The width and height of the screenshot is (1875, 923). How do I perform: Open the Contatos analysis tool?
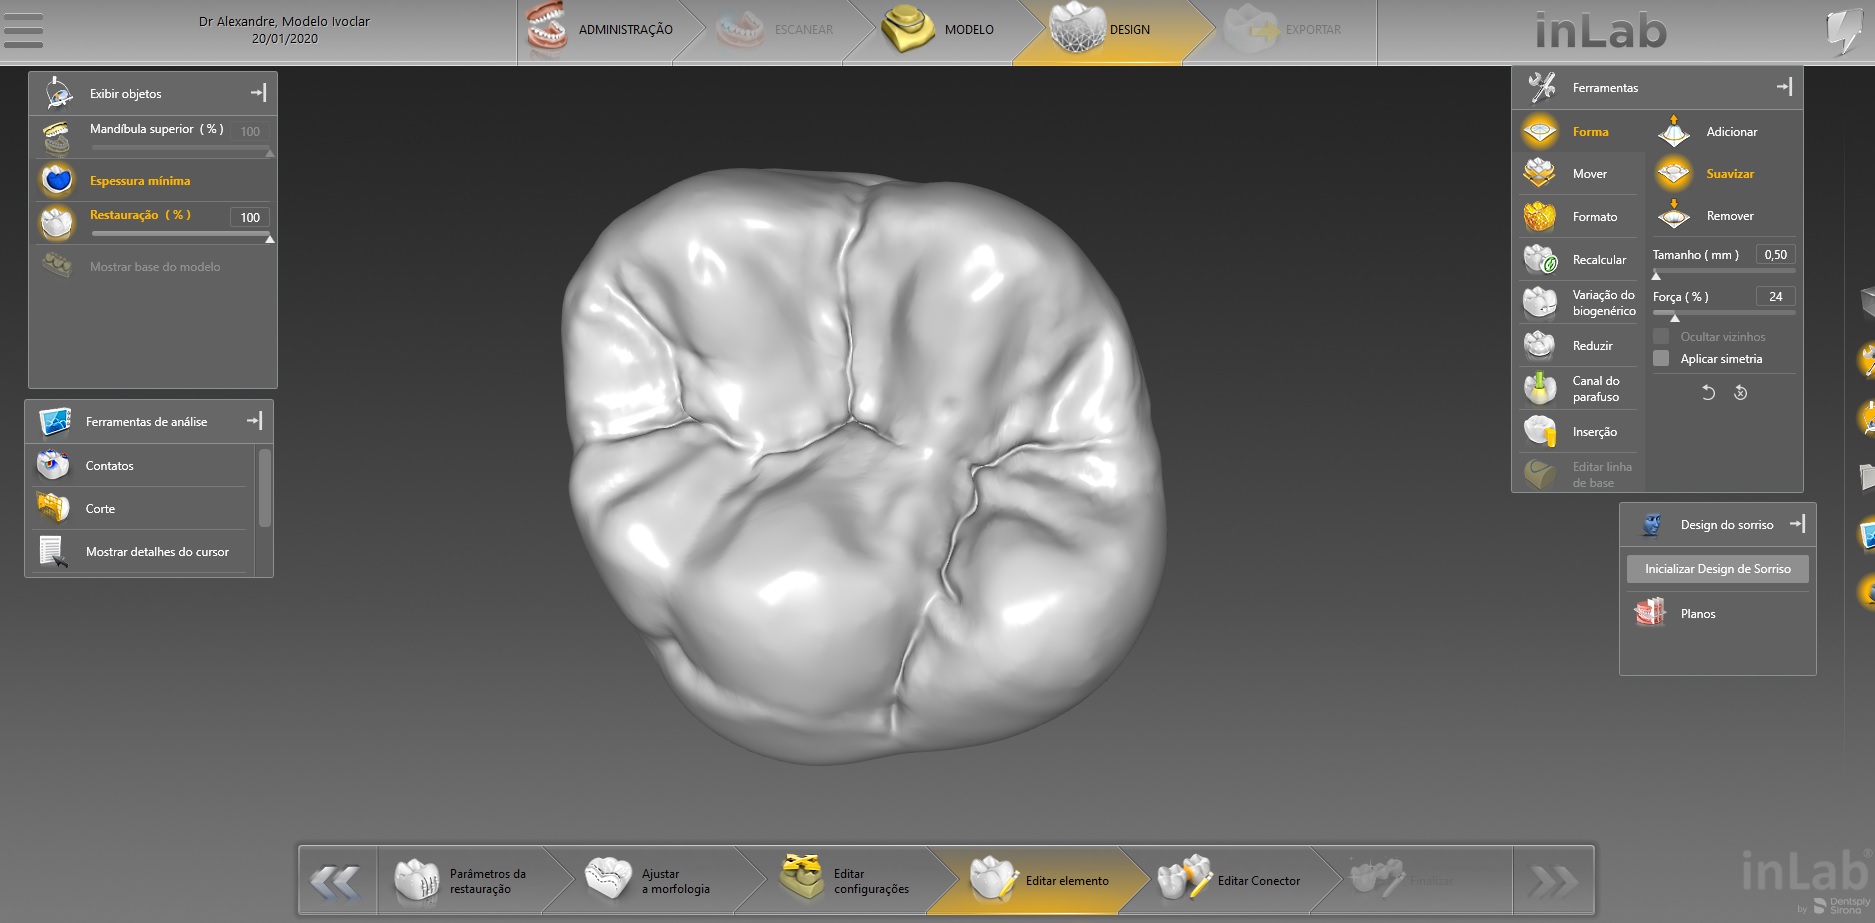click(x=109, y=465)
